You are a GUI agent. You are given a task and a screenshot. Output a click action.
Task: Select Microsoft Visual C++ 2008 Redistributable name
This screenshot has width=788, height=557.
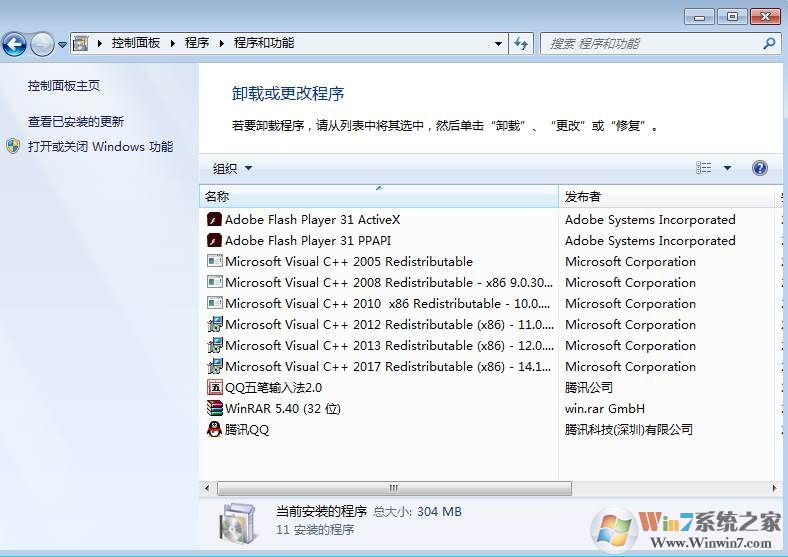click(389, 283)
